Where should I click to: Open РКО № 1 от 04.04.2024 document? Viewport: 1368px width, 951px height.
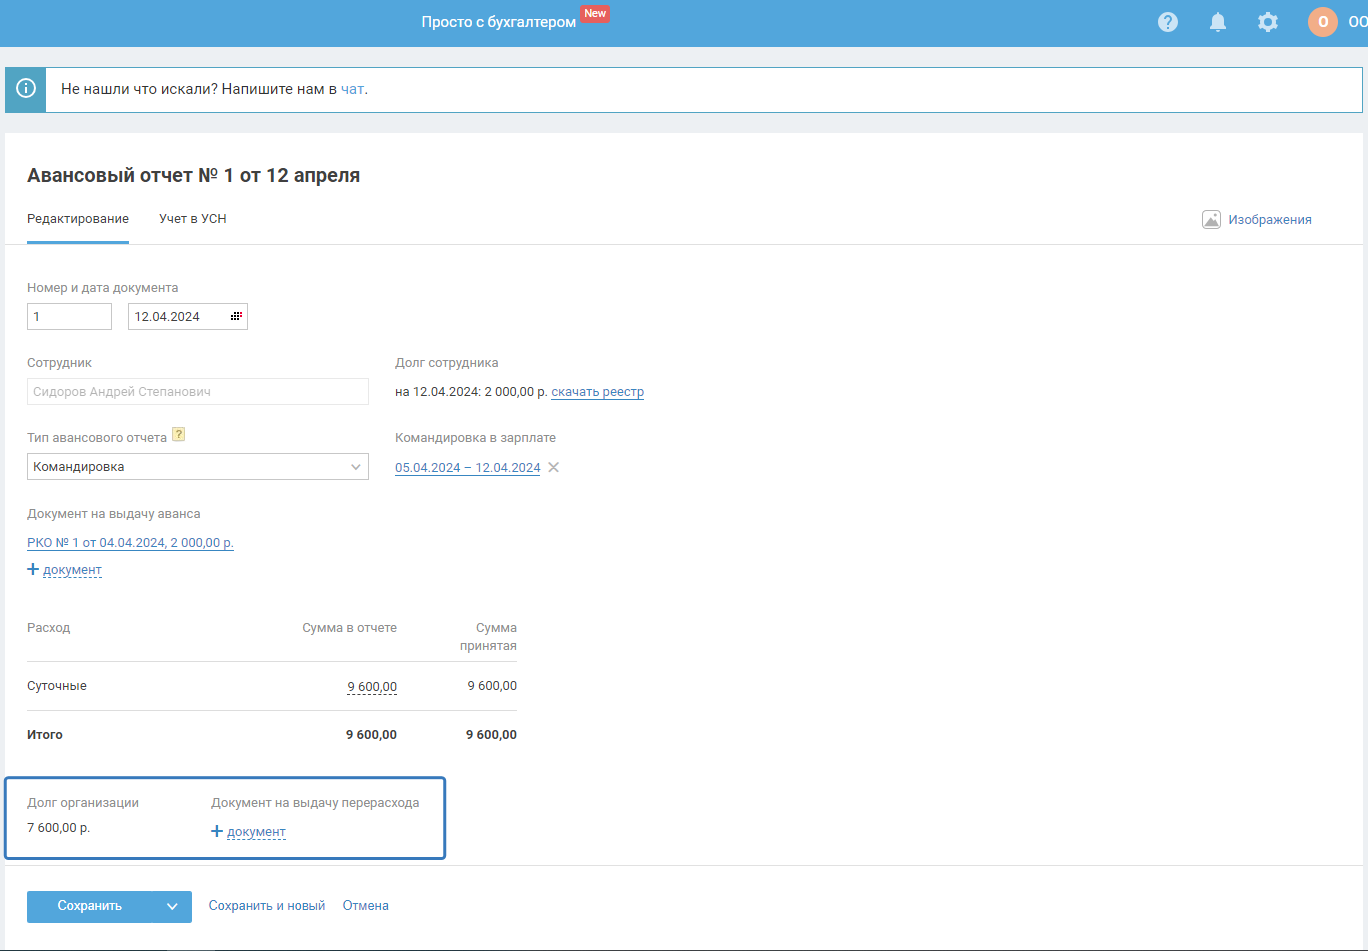[130, 543]
